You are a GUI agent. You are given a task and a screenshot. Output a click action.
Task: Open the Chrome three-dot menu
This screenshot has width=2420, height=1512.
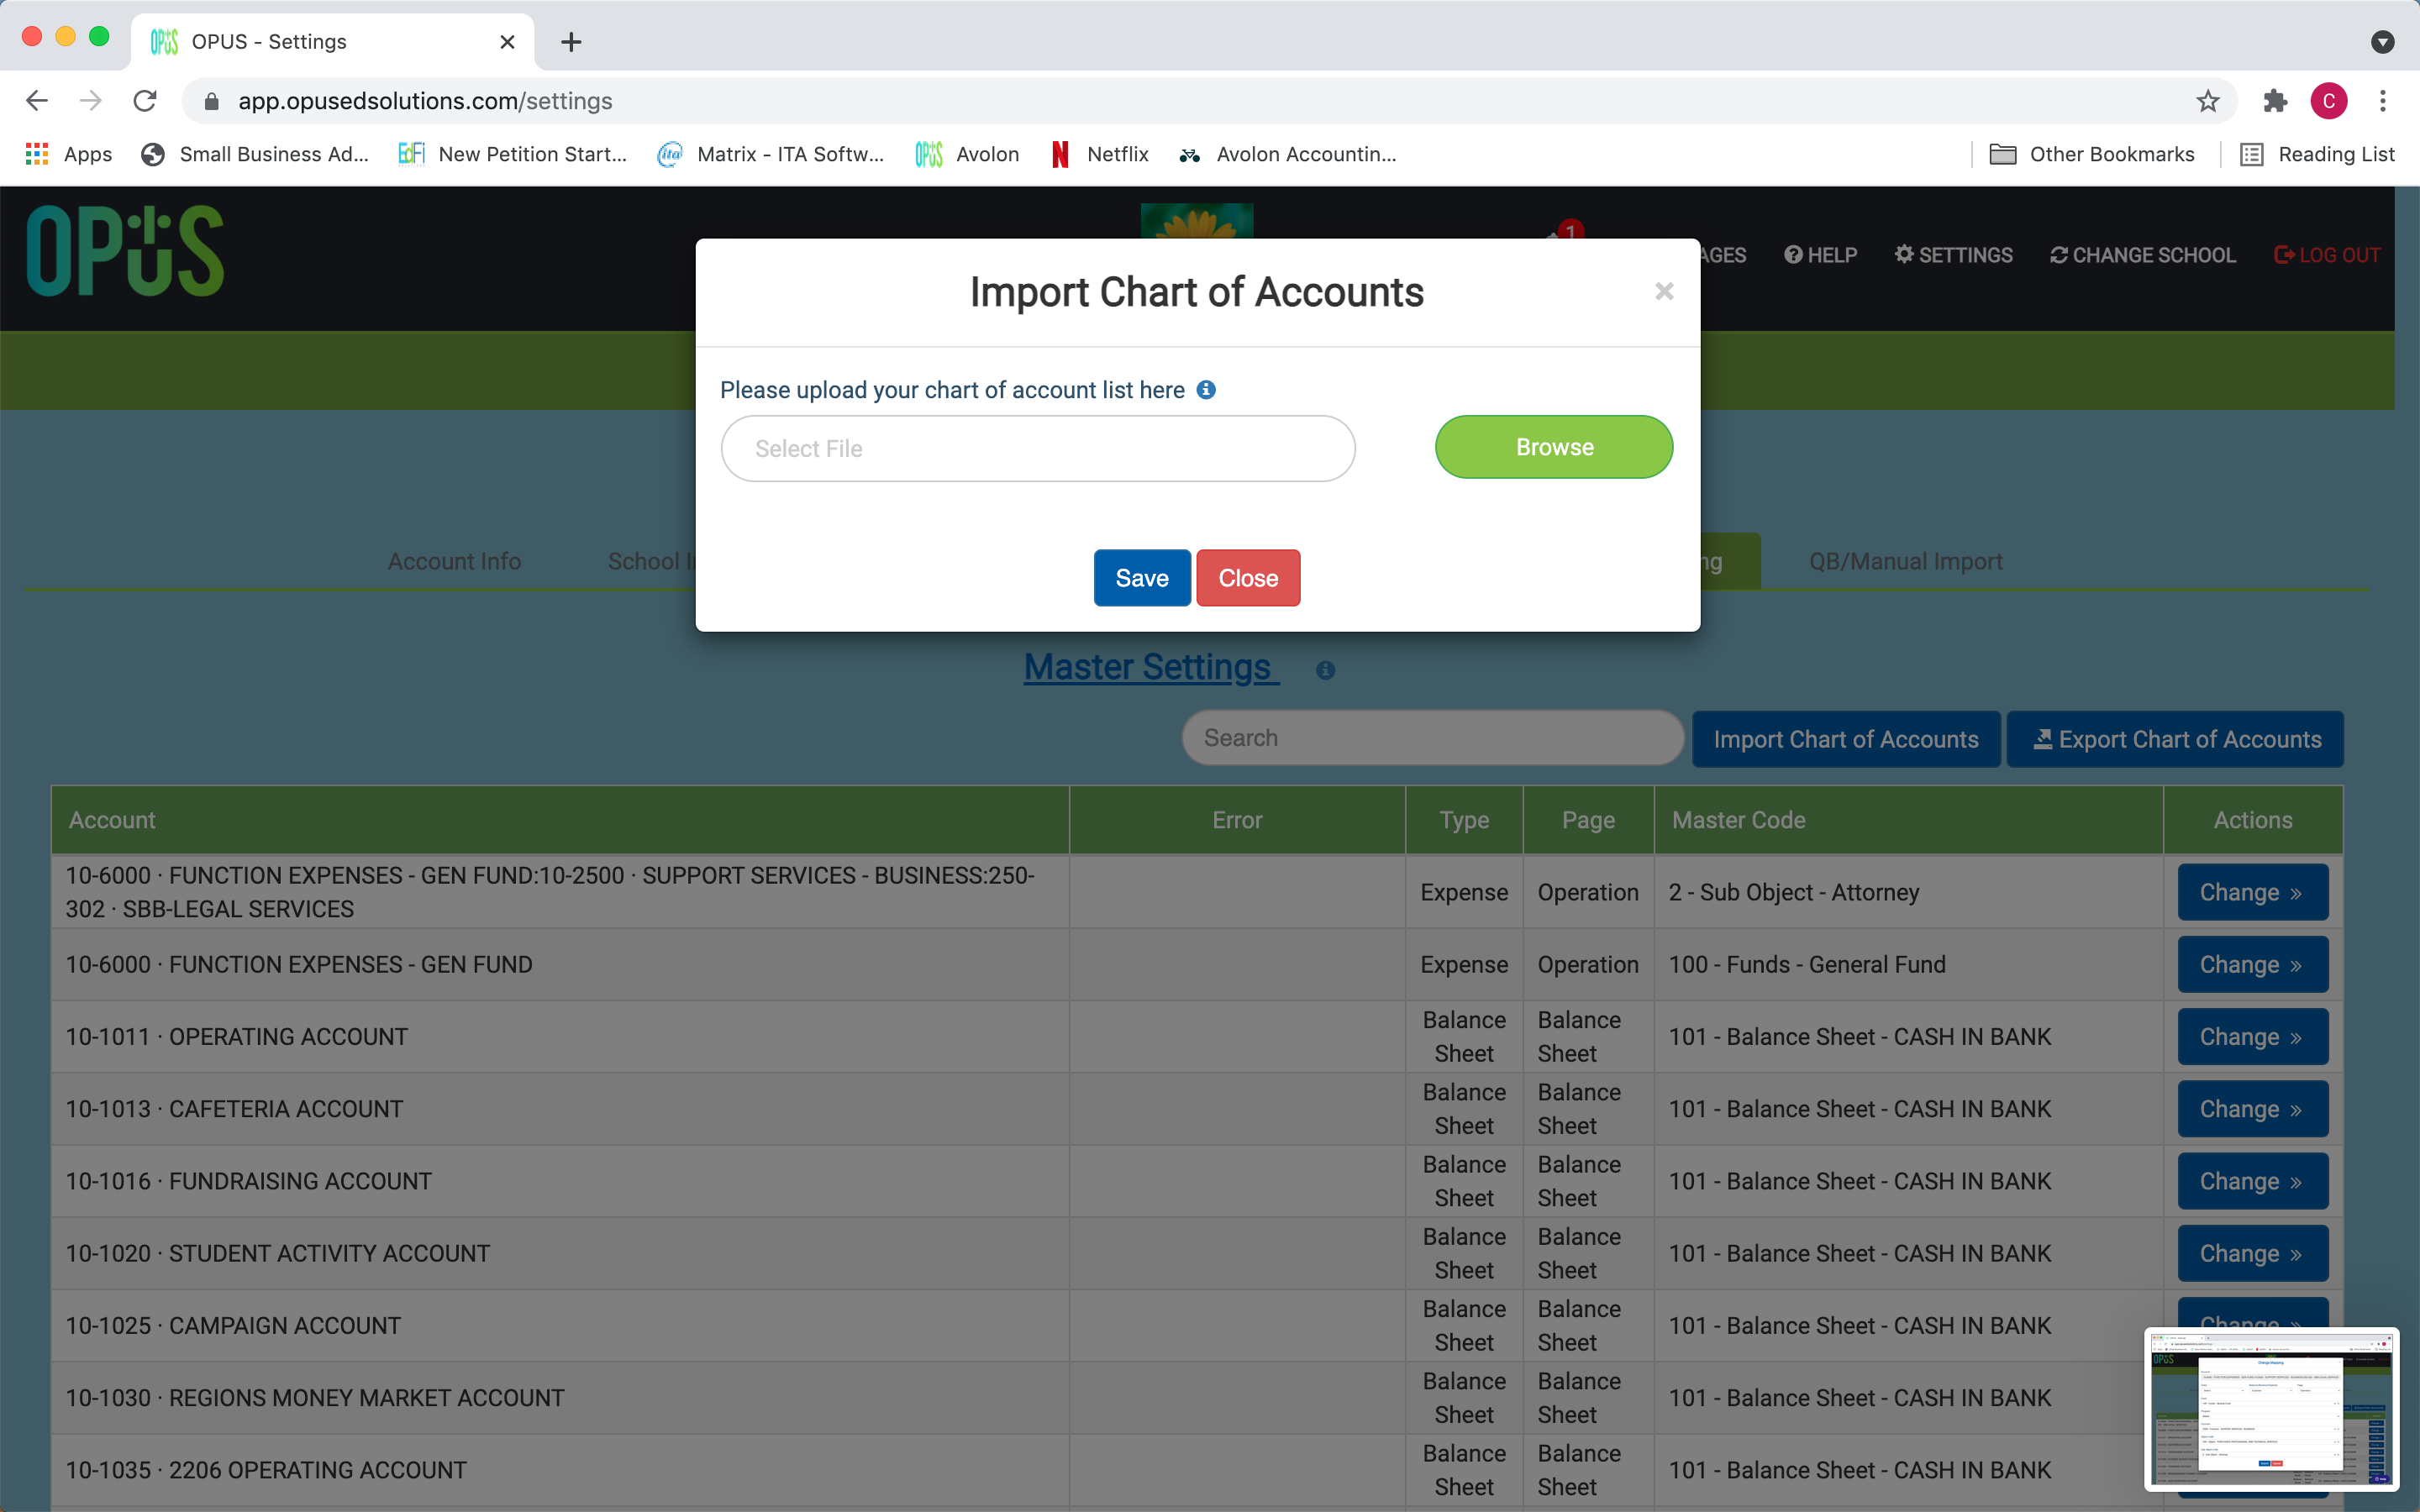2384,101
